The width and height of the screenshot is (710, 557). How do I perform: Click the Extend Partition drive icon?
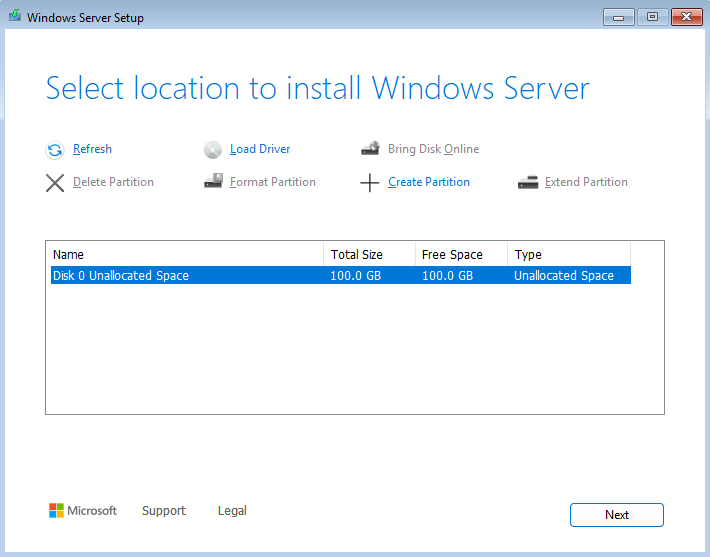[528, 182]
